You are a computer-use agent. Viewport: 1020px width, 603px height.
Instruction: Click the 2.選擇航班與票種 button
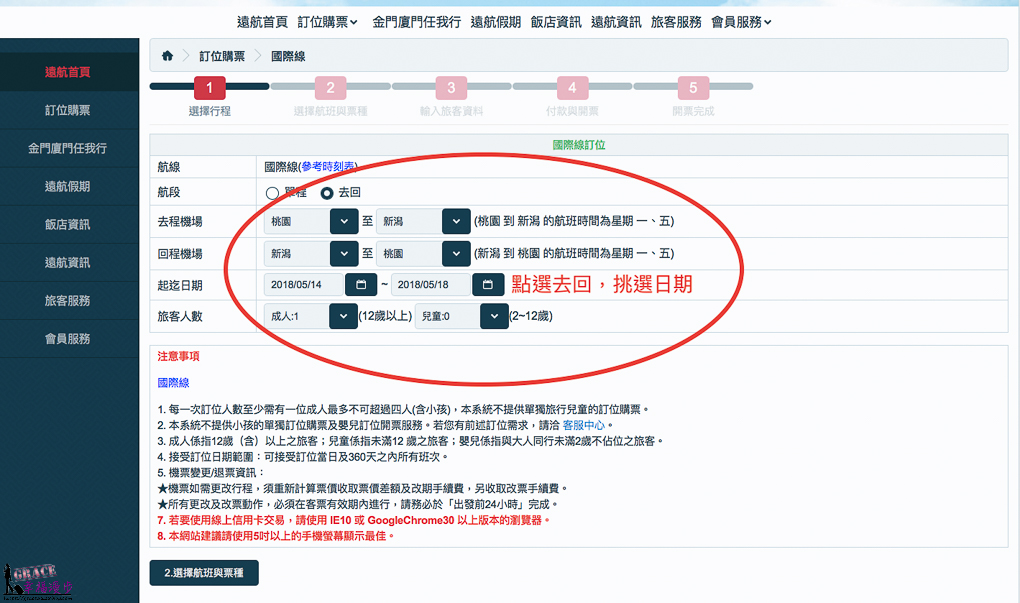(x=204, y=573)
